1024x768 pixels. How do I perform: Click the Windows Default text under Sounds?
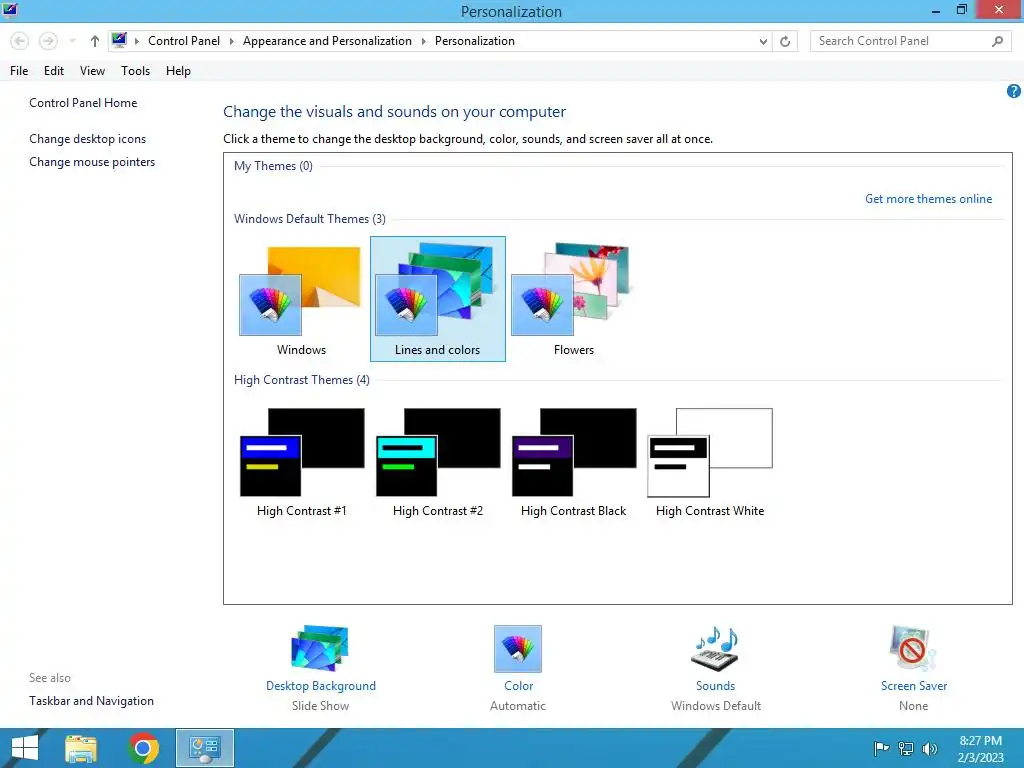716,705
